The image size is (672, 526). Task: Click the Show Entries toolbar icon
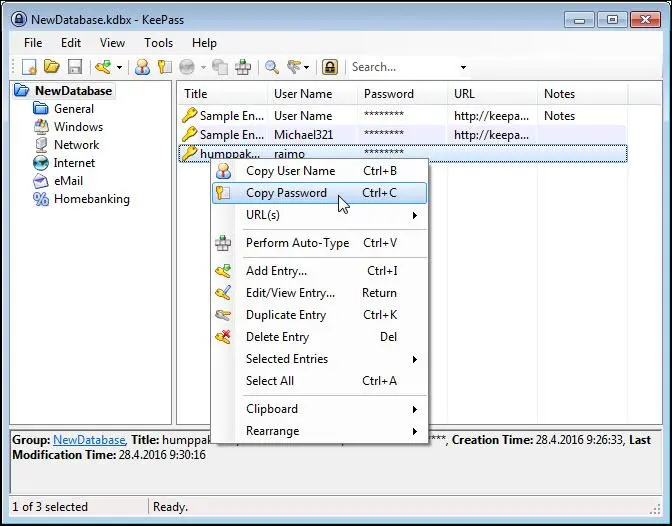point(294,67)
